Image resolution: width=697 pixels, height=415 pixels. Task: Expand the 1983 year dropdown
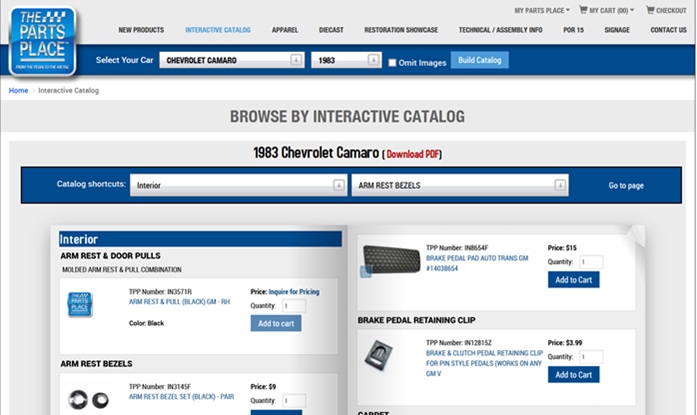click(346, 61)
